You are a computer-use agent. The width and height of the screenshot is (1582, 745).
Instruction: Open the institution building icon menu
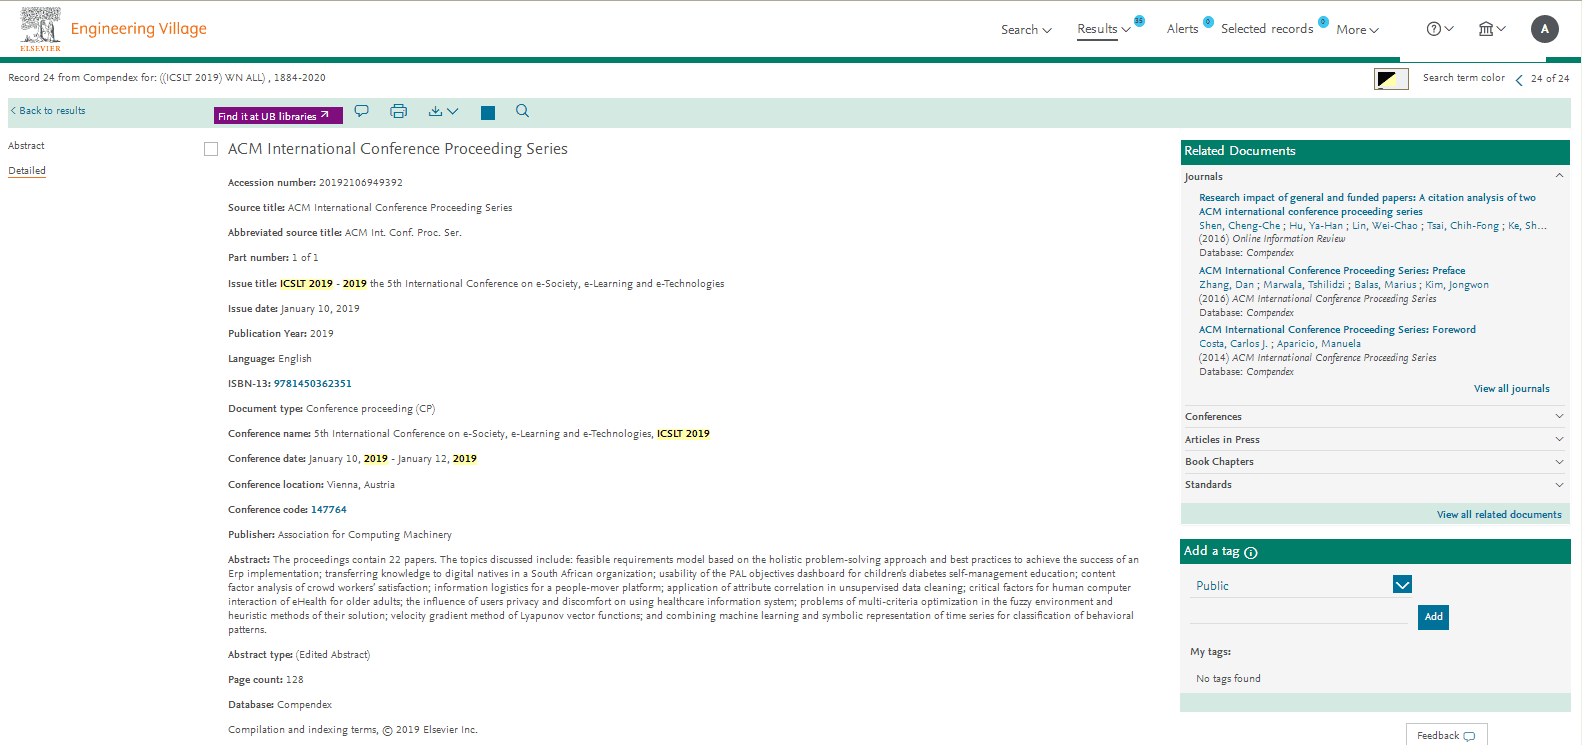coord(1492,29)
